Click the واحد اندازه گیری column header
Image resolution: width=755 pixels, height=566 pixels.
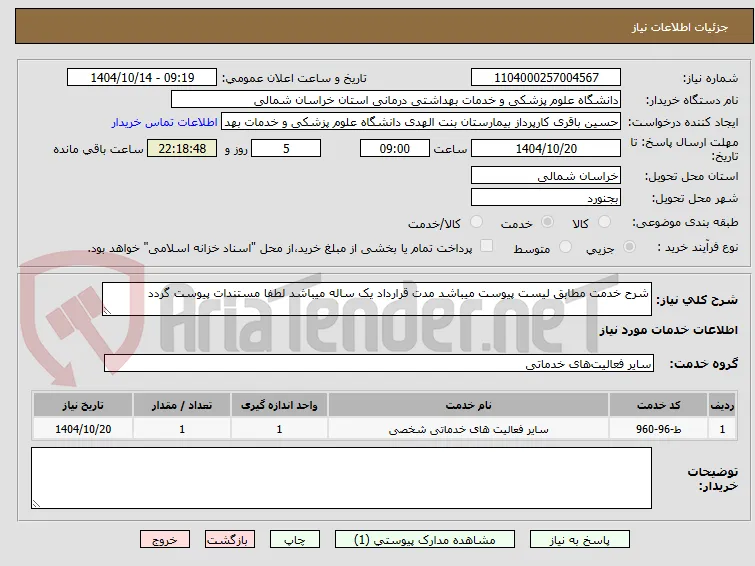pyautogui.click(x=279, y=405)
